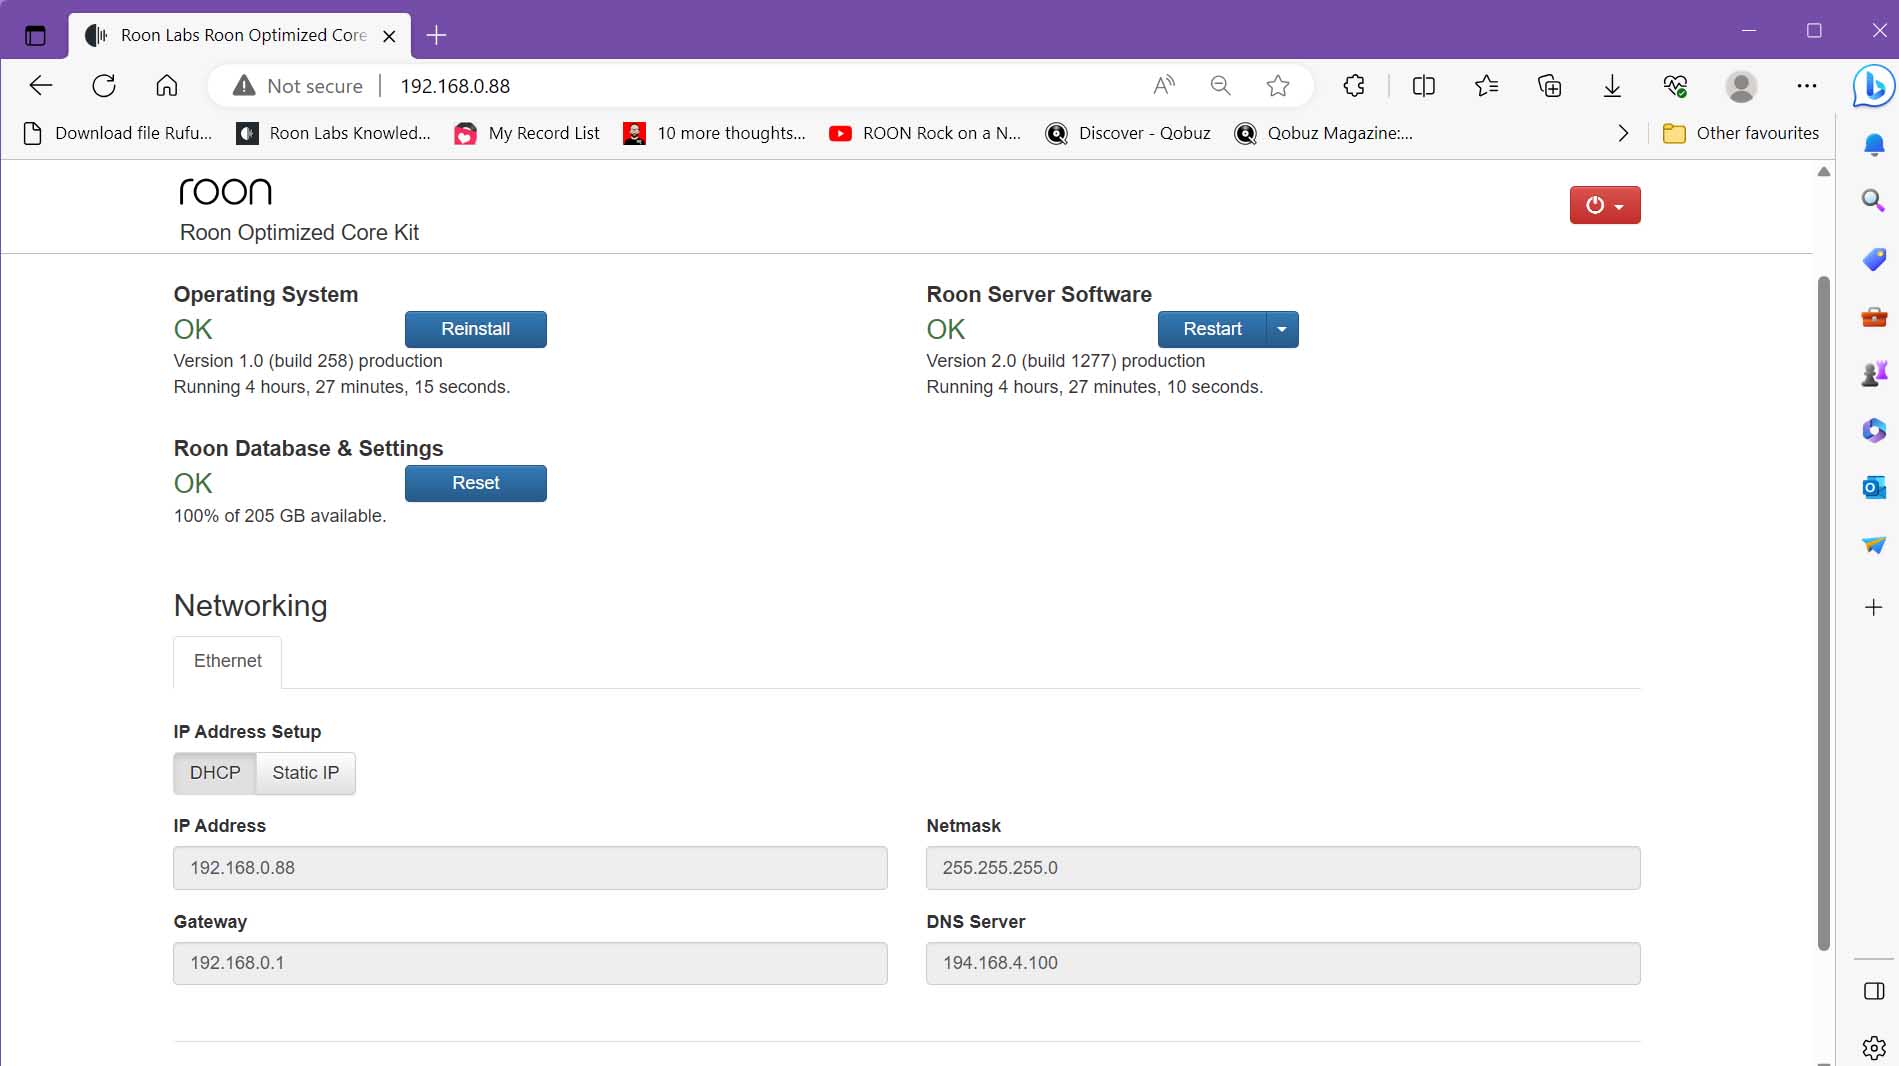Screen dimensions: 1899x1066
Task: Open the sidebar Games chess icon
Action: (1874, 374)
